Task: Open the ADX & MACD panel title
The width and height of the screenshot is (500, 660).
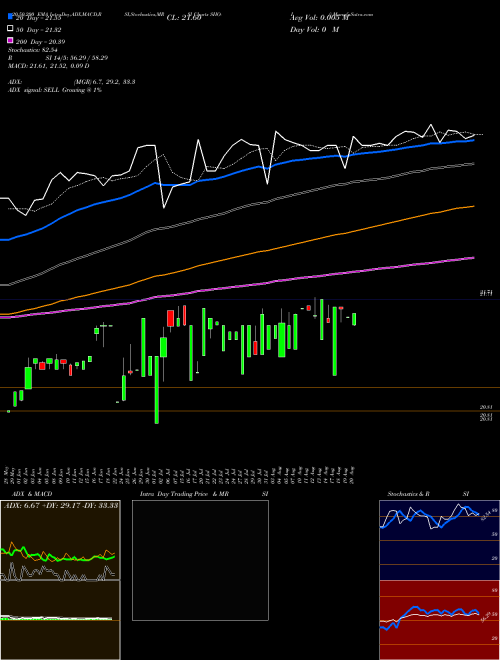Action: pyautogui.click(x=27, y=494)
